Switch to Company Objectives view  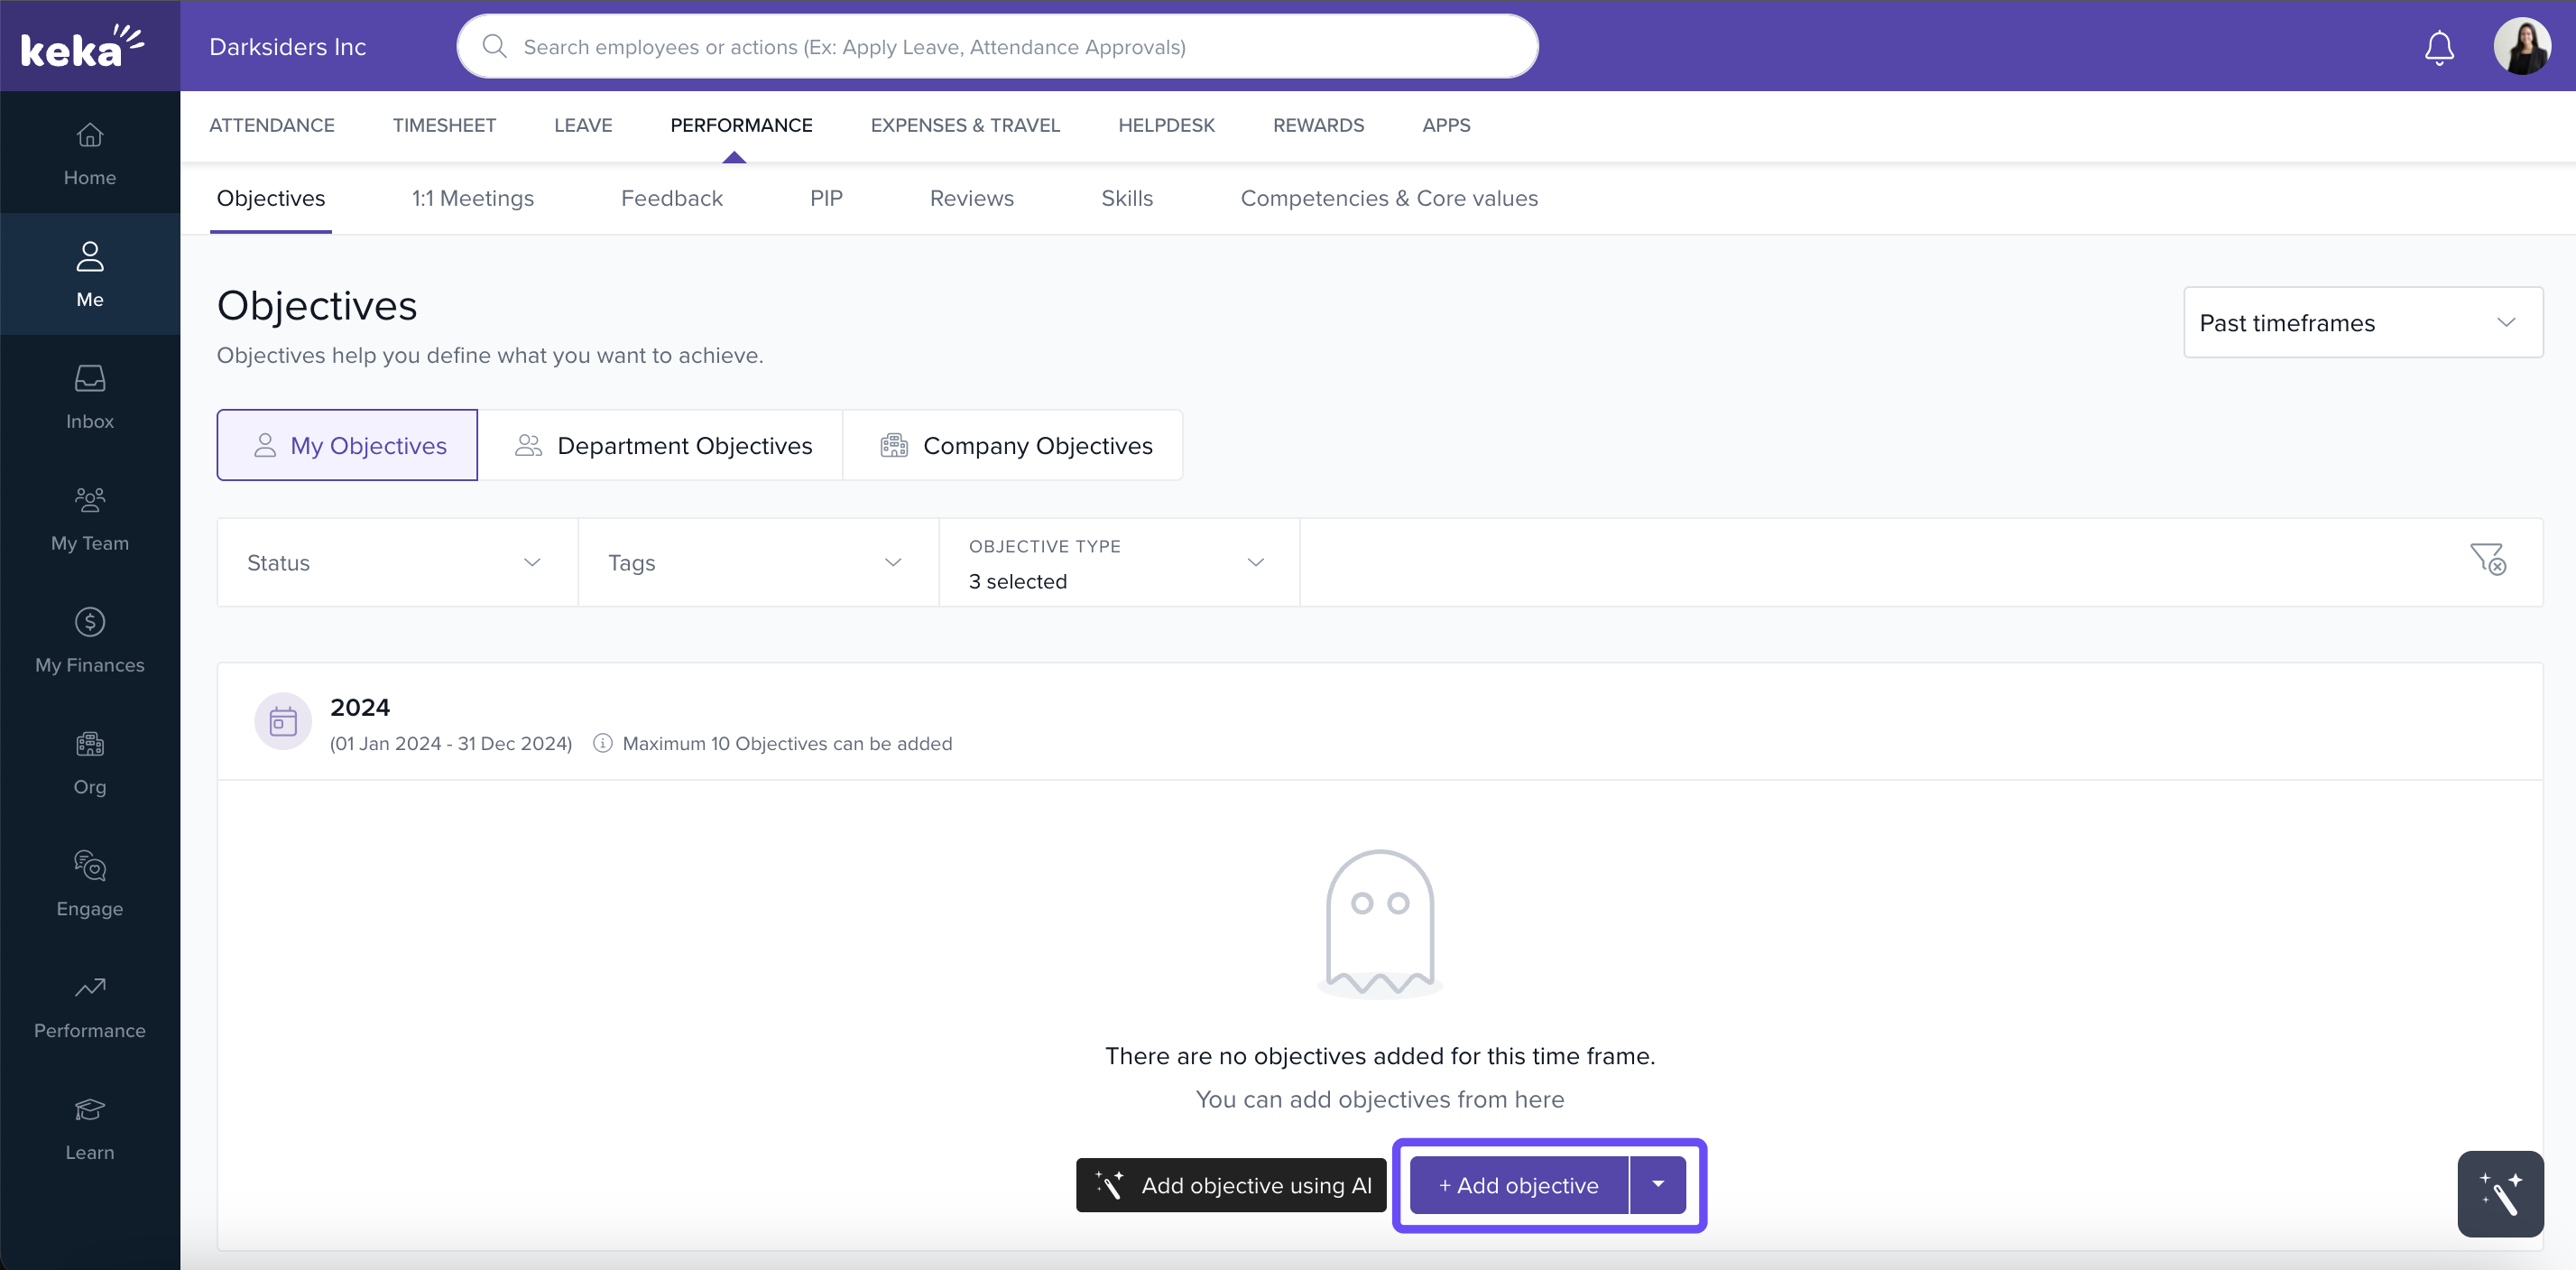1013,445
